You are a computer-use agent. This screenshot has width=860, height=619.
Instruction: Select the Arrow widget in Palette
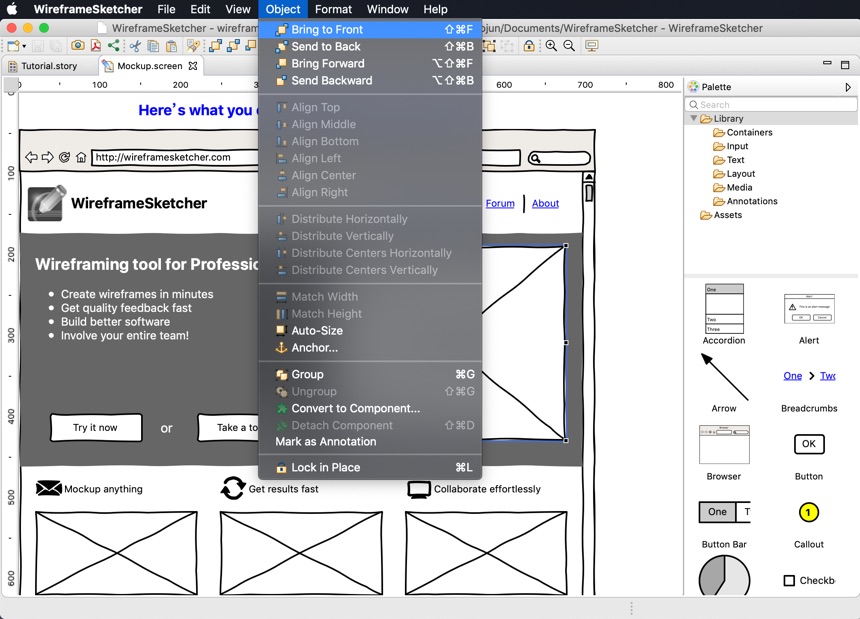coord(724,383)
